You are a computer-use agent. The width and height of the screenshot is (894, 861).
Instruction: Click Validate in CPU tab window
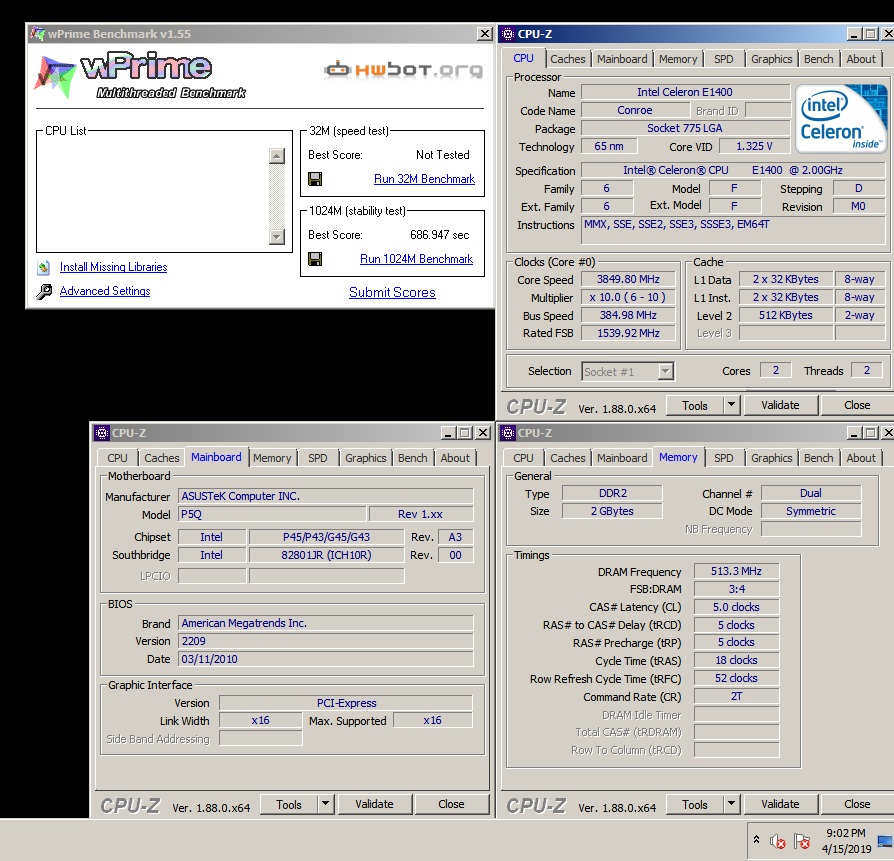click(780, 405)
